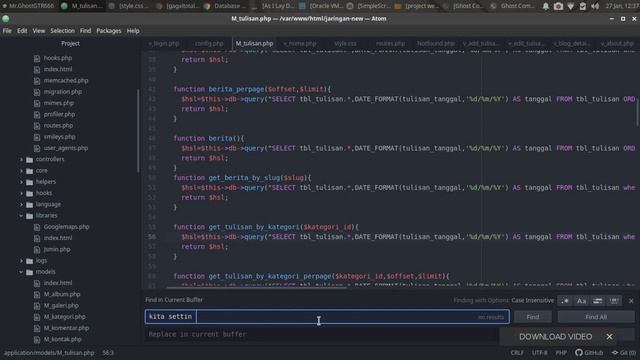Open the Edit menu
The height and width of the screenshot is (360, 640).
click(x=22, y=31)
